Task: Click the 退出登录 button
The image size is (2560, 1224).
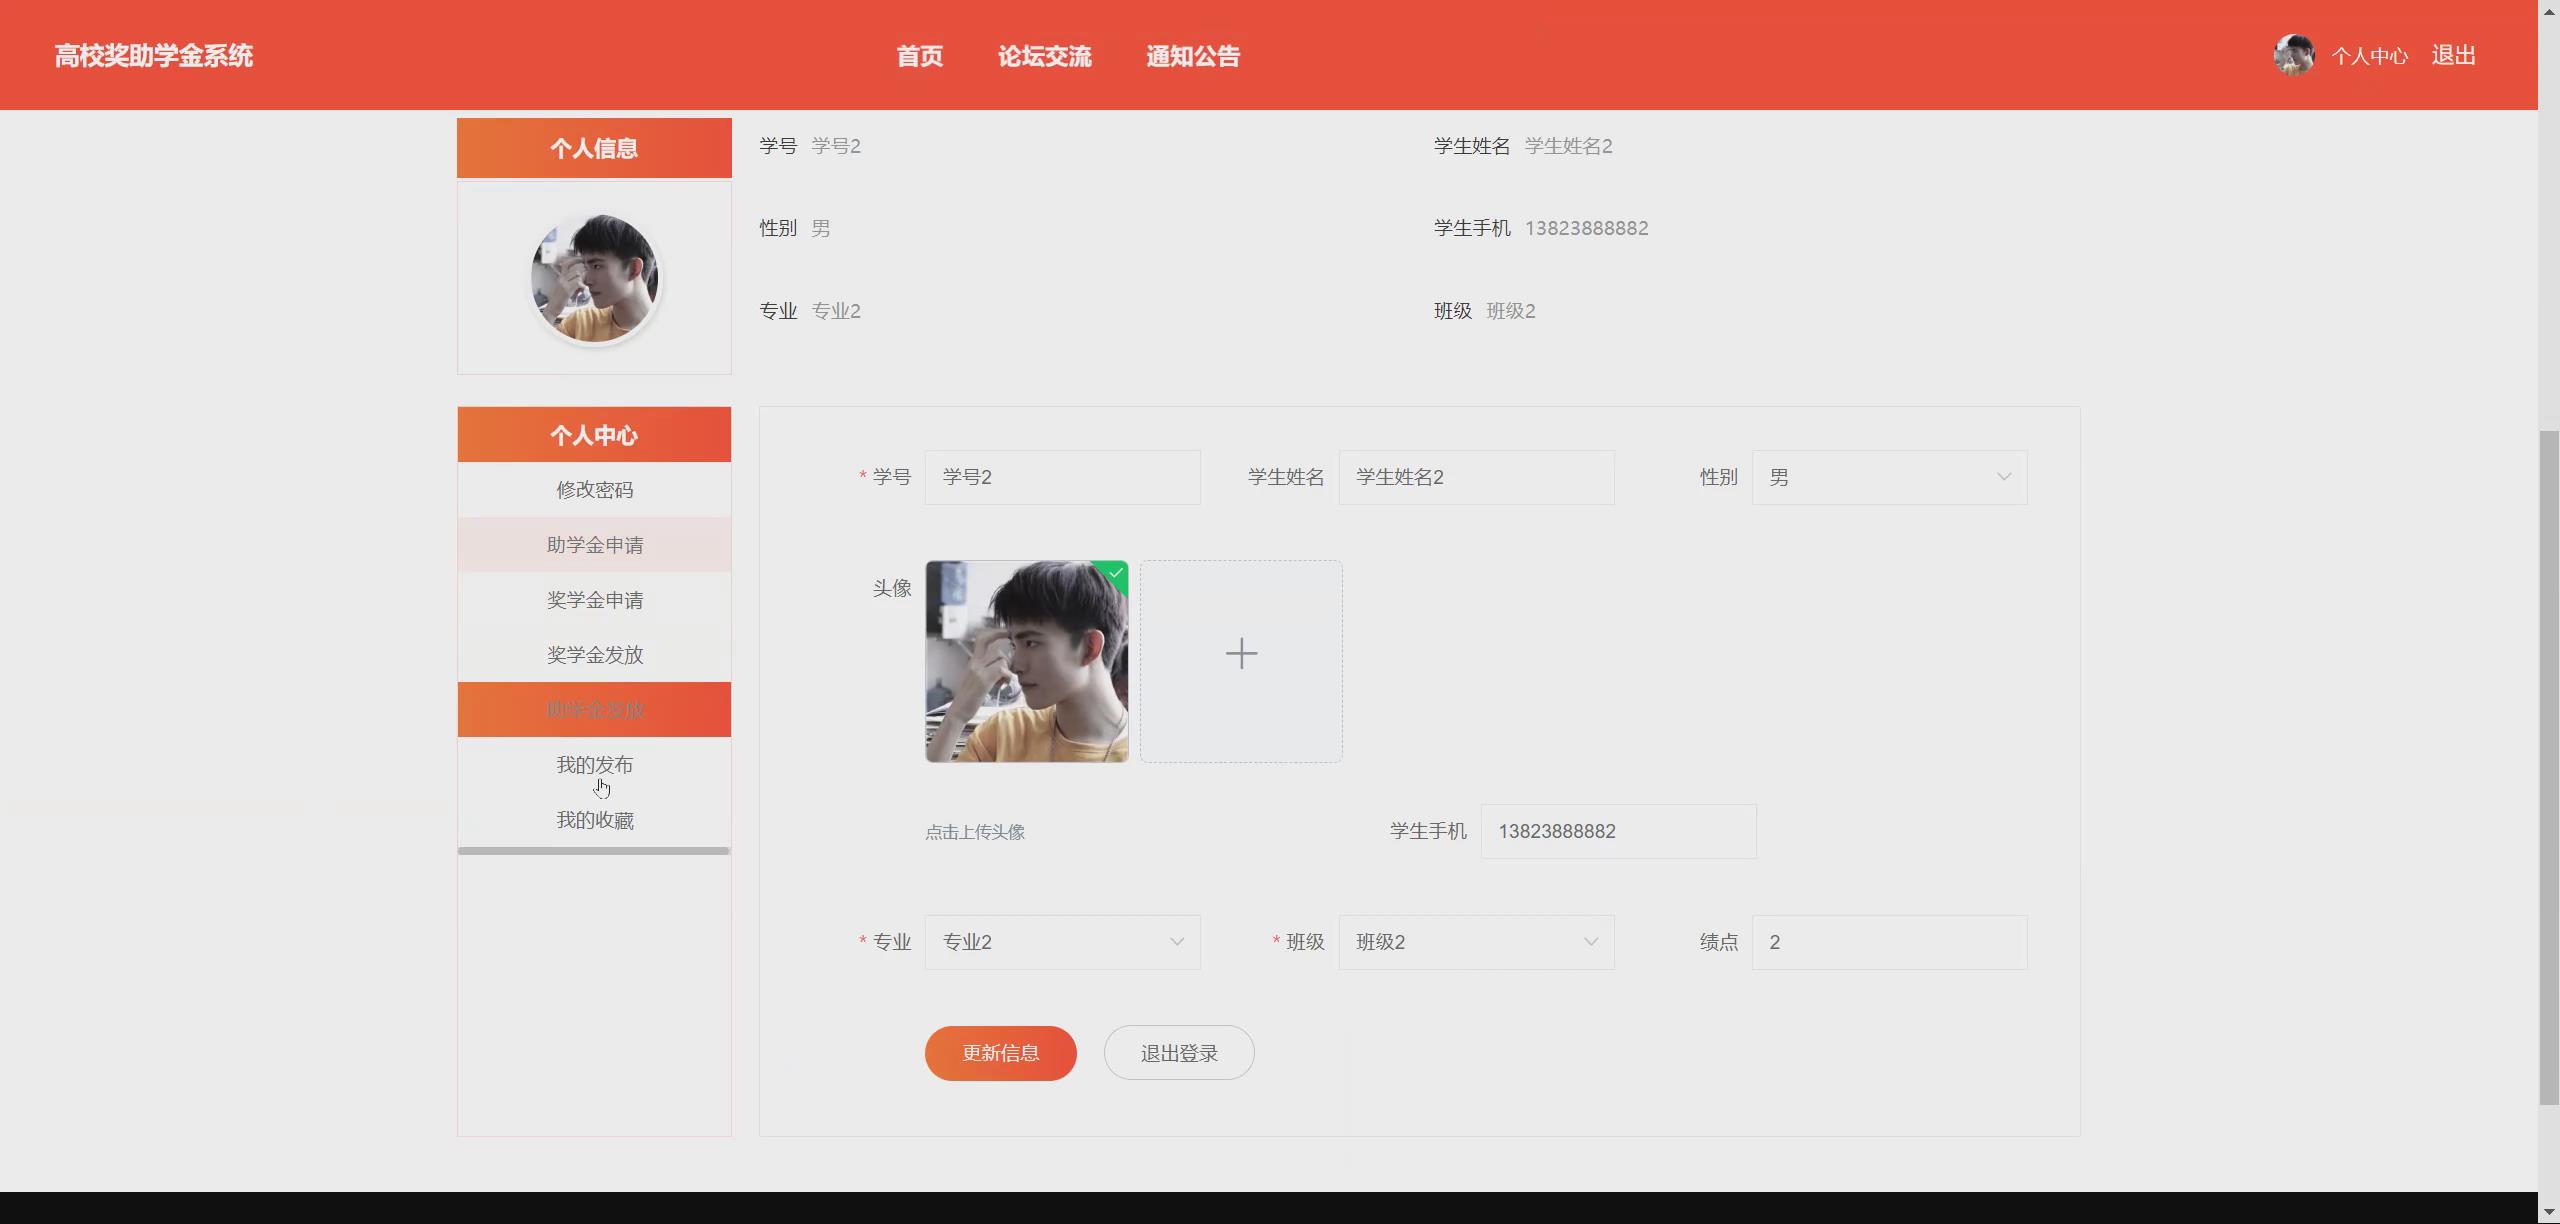Action: (x=1179, y=1053)
